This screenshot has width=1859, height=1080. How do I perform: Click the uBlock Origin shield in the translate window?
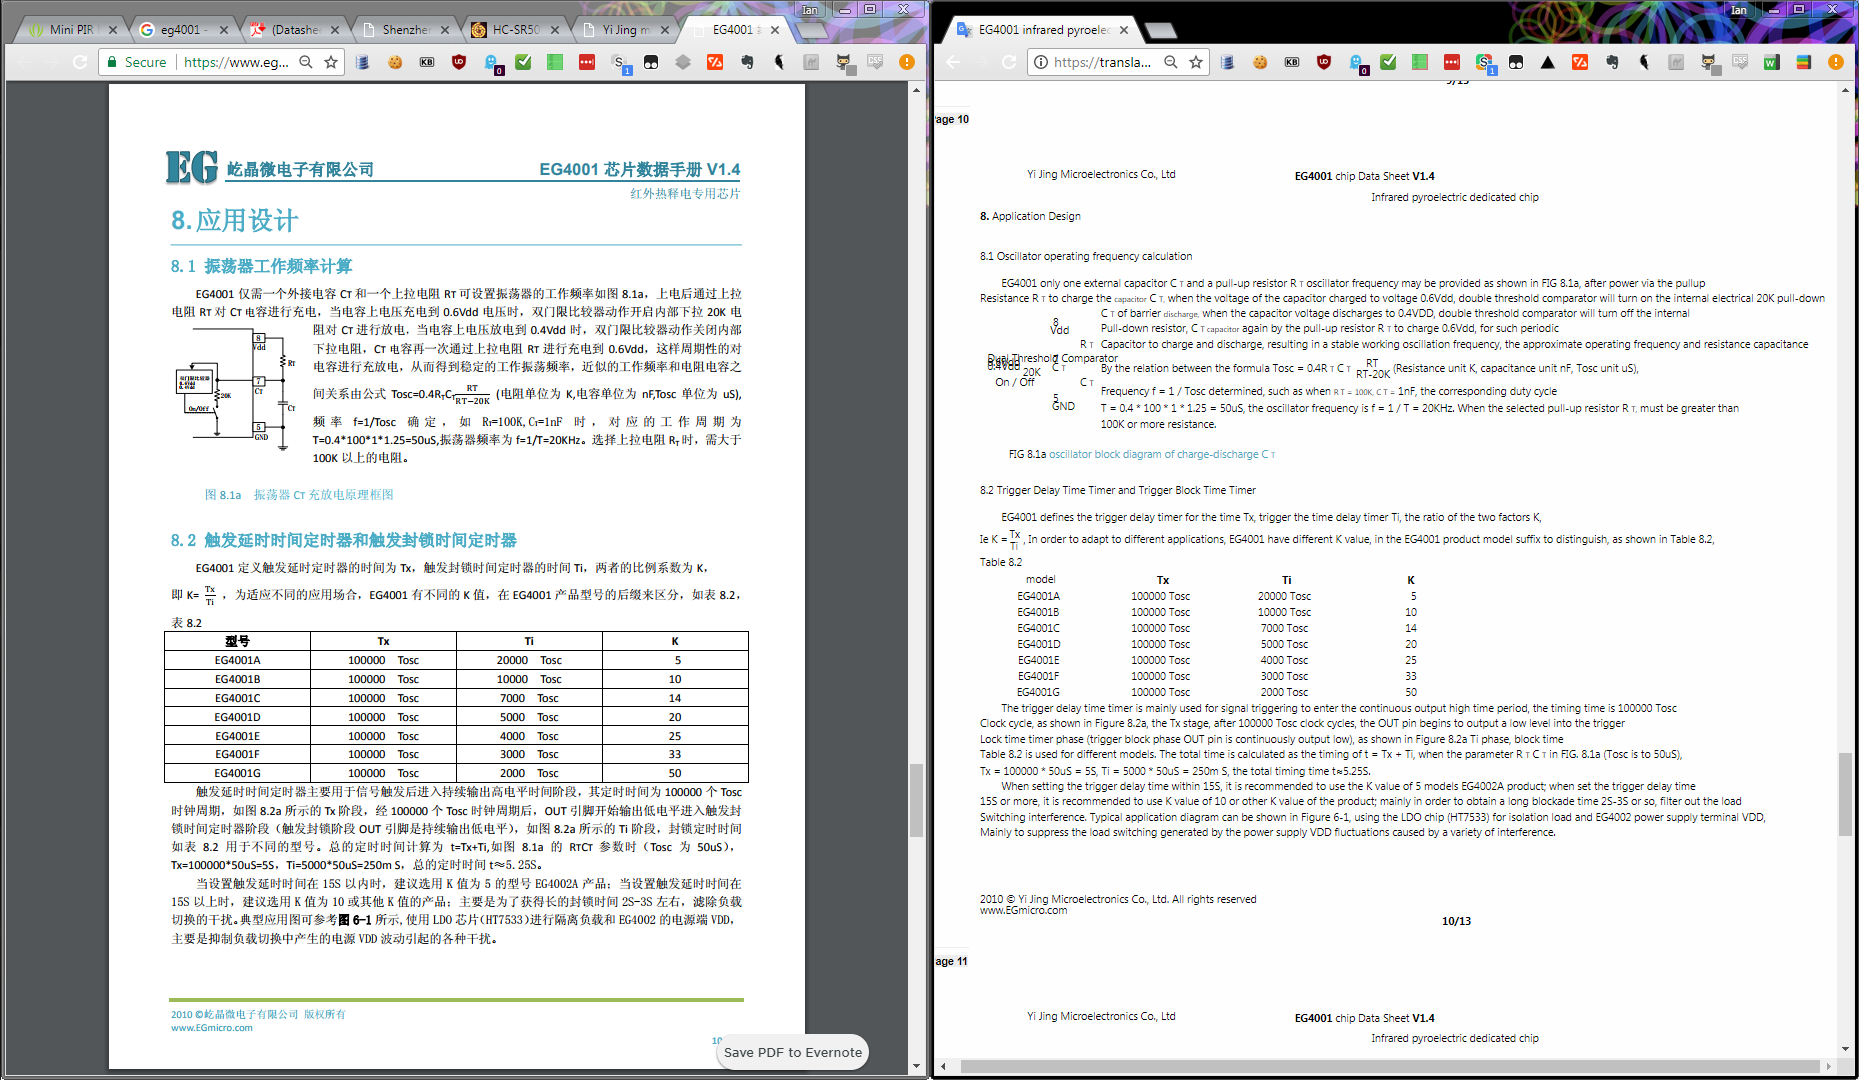coord(1324,62)
